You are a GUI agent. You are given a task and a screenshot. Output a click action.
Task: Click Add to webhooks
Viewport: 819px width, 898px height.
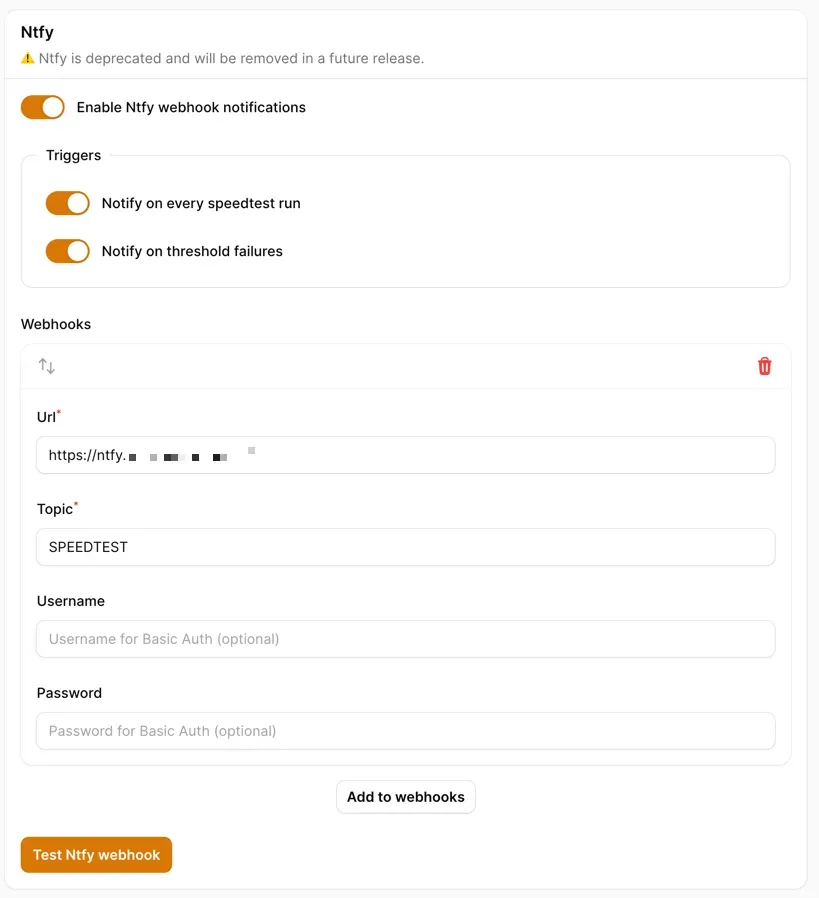pyautogui.click(x=405, y=797)
